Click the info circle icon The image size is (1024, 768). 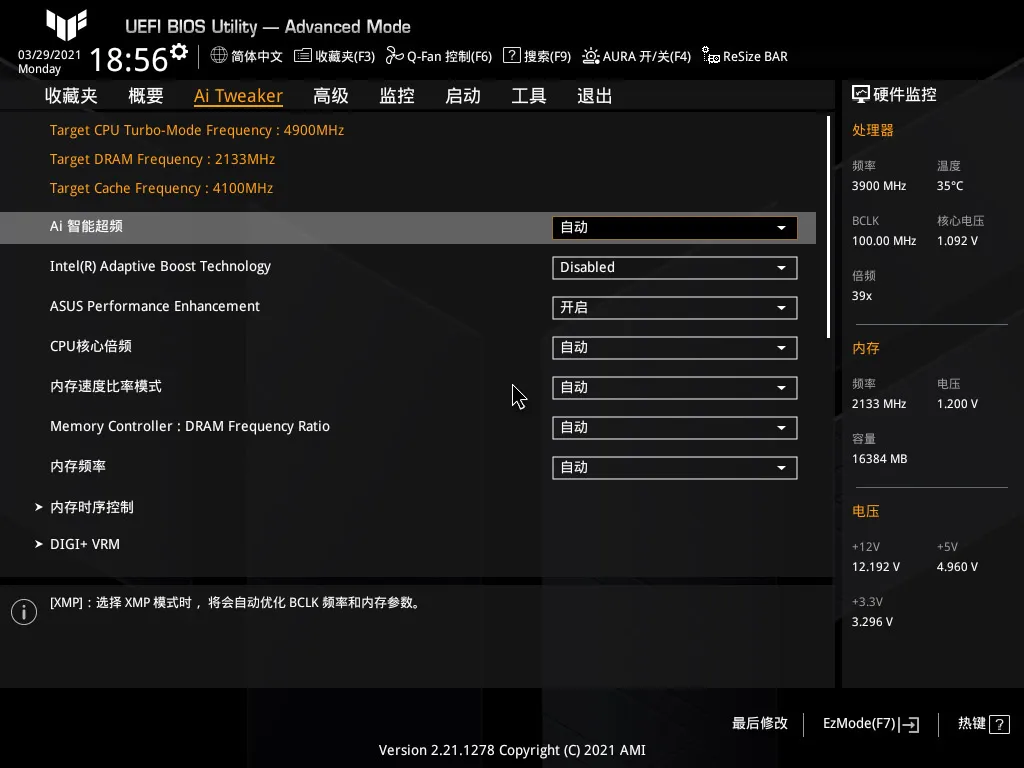[24, 612]
